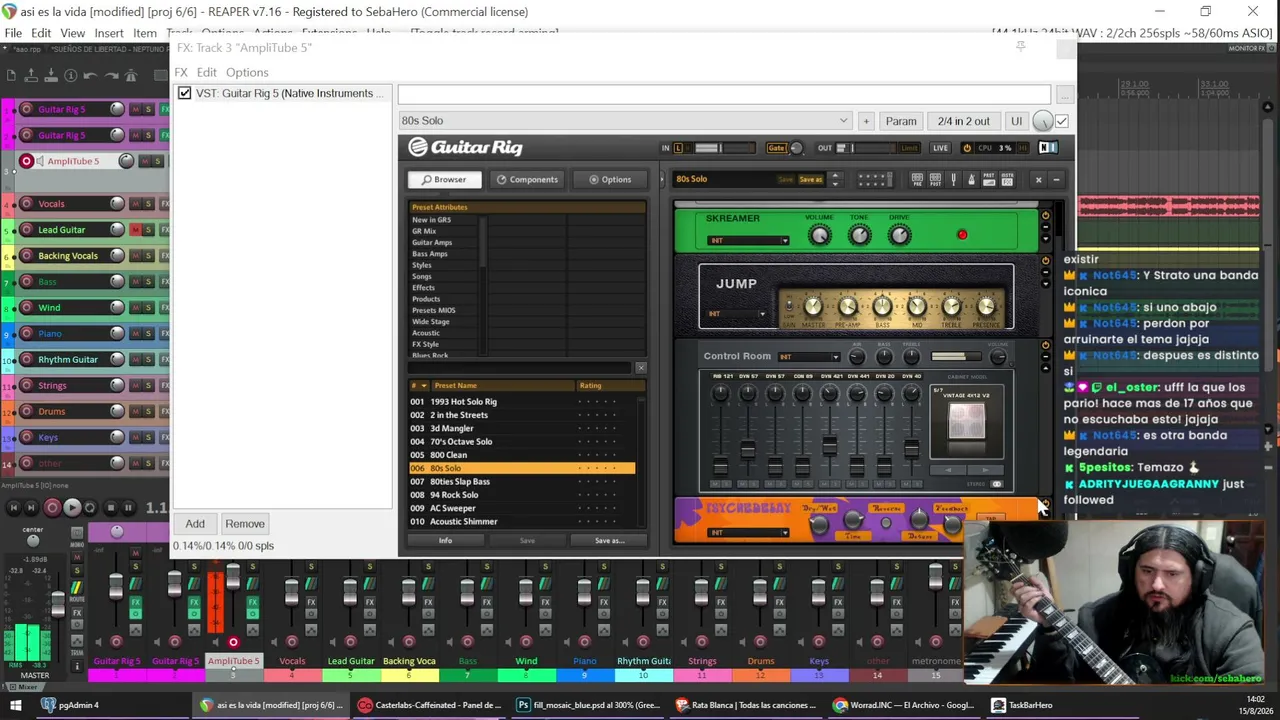Image resolution: width=1280 pixels, height=720 pixels.
Task: Open the FX chain for Vocals track
Action: [164, 204]
